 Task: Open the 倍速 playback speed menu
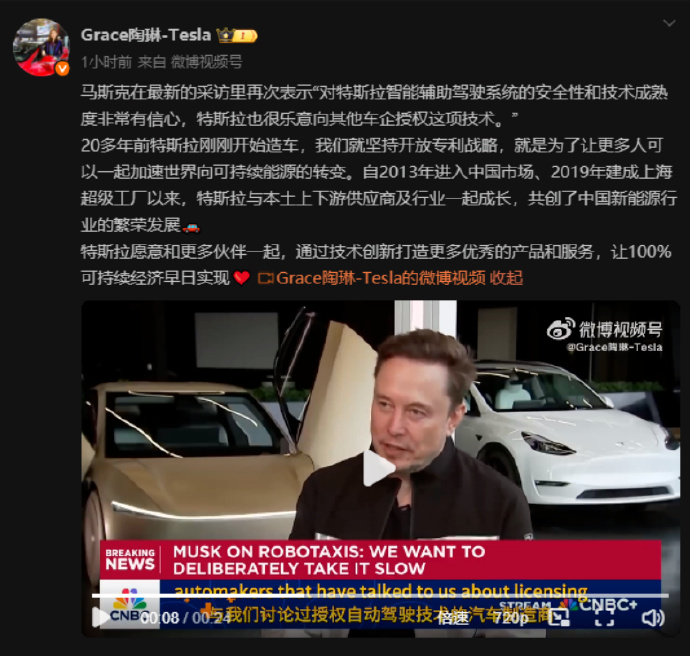click(x=453, y=618)
